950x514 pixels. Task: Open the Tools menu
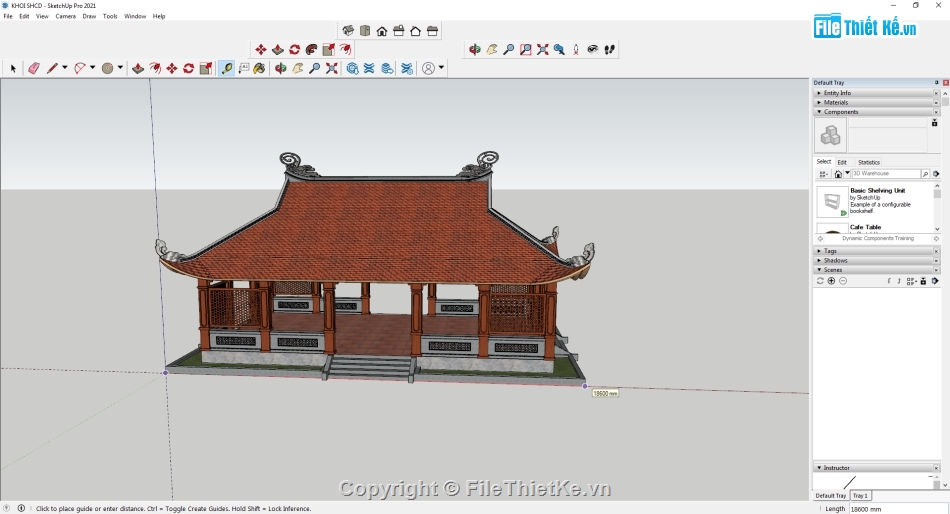(x=110, y=16)
